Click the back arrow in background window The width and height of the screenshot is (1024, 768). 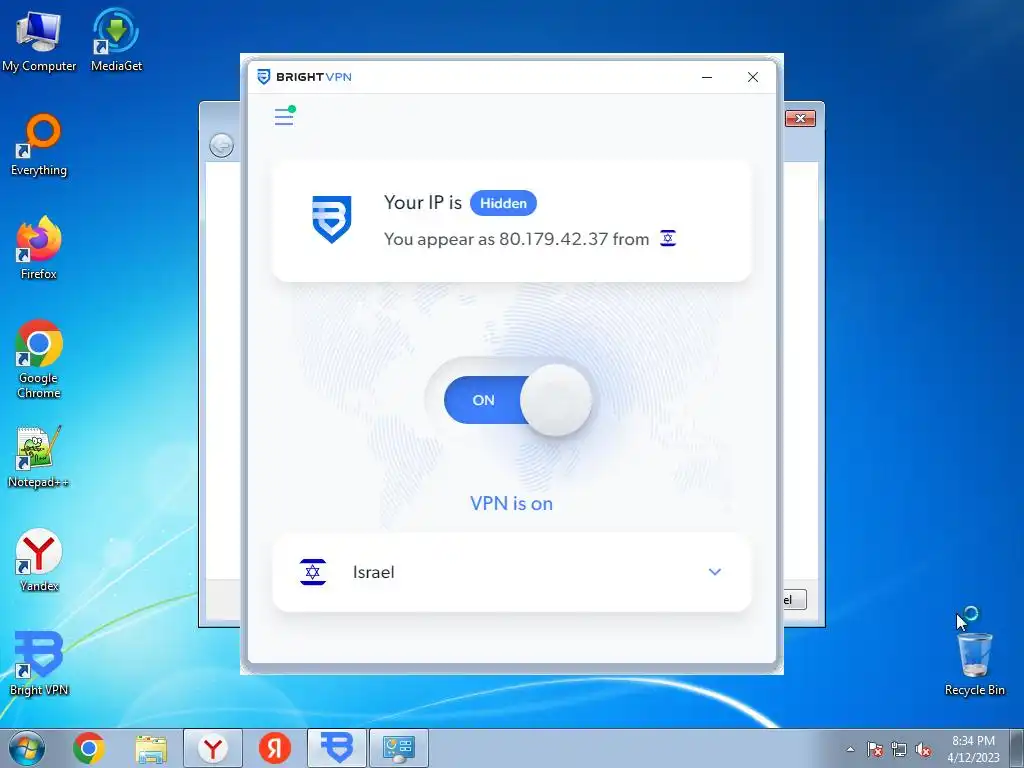221,145
